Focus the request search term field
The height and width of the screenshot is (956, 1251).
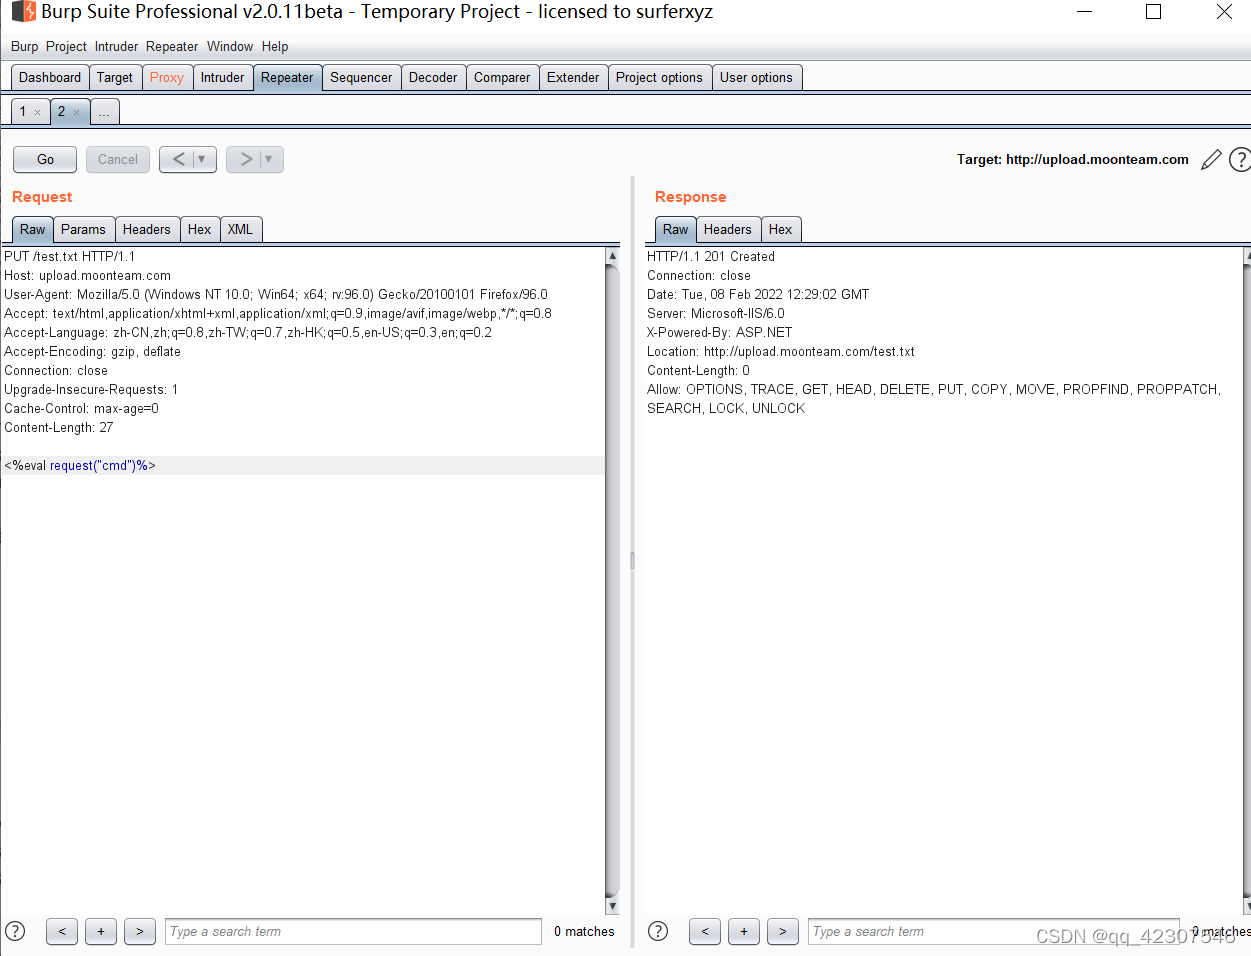point(353,931)
